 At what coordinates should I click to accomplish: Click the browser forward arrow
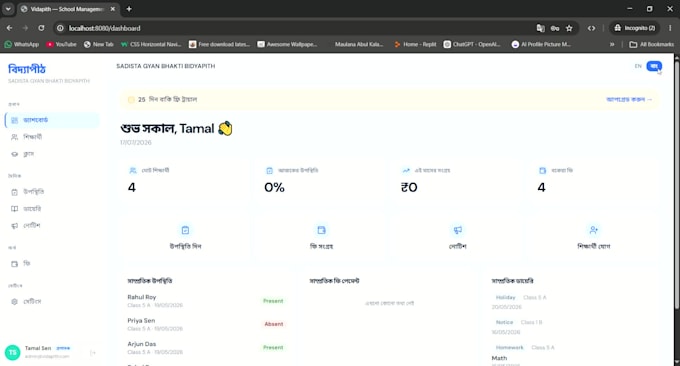tap(25, 28)
